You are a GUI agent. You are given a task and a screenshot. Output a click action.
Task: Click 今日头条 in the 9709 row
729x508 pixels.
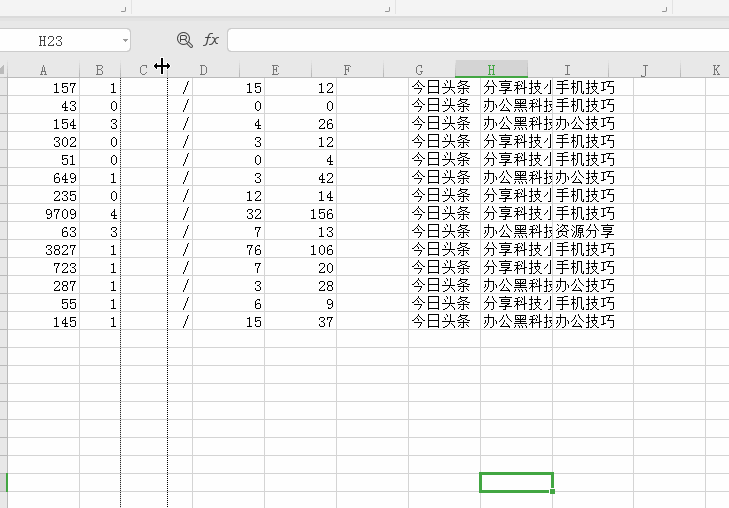[444, 214]
